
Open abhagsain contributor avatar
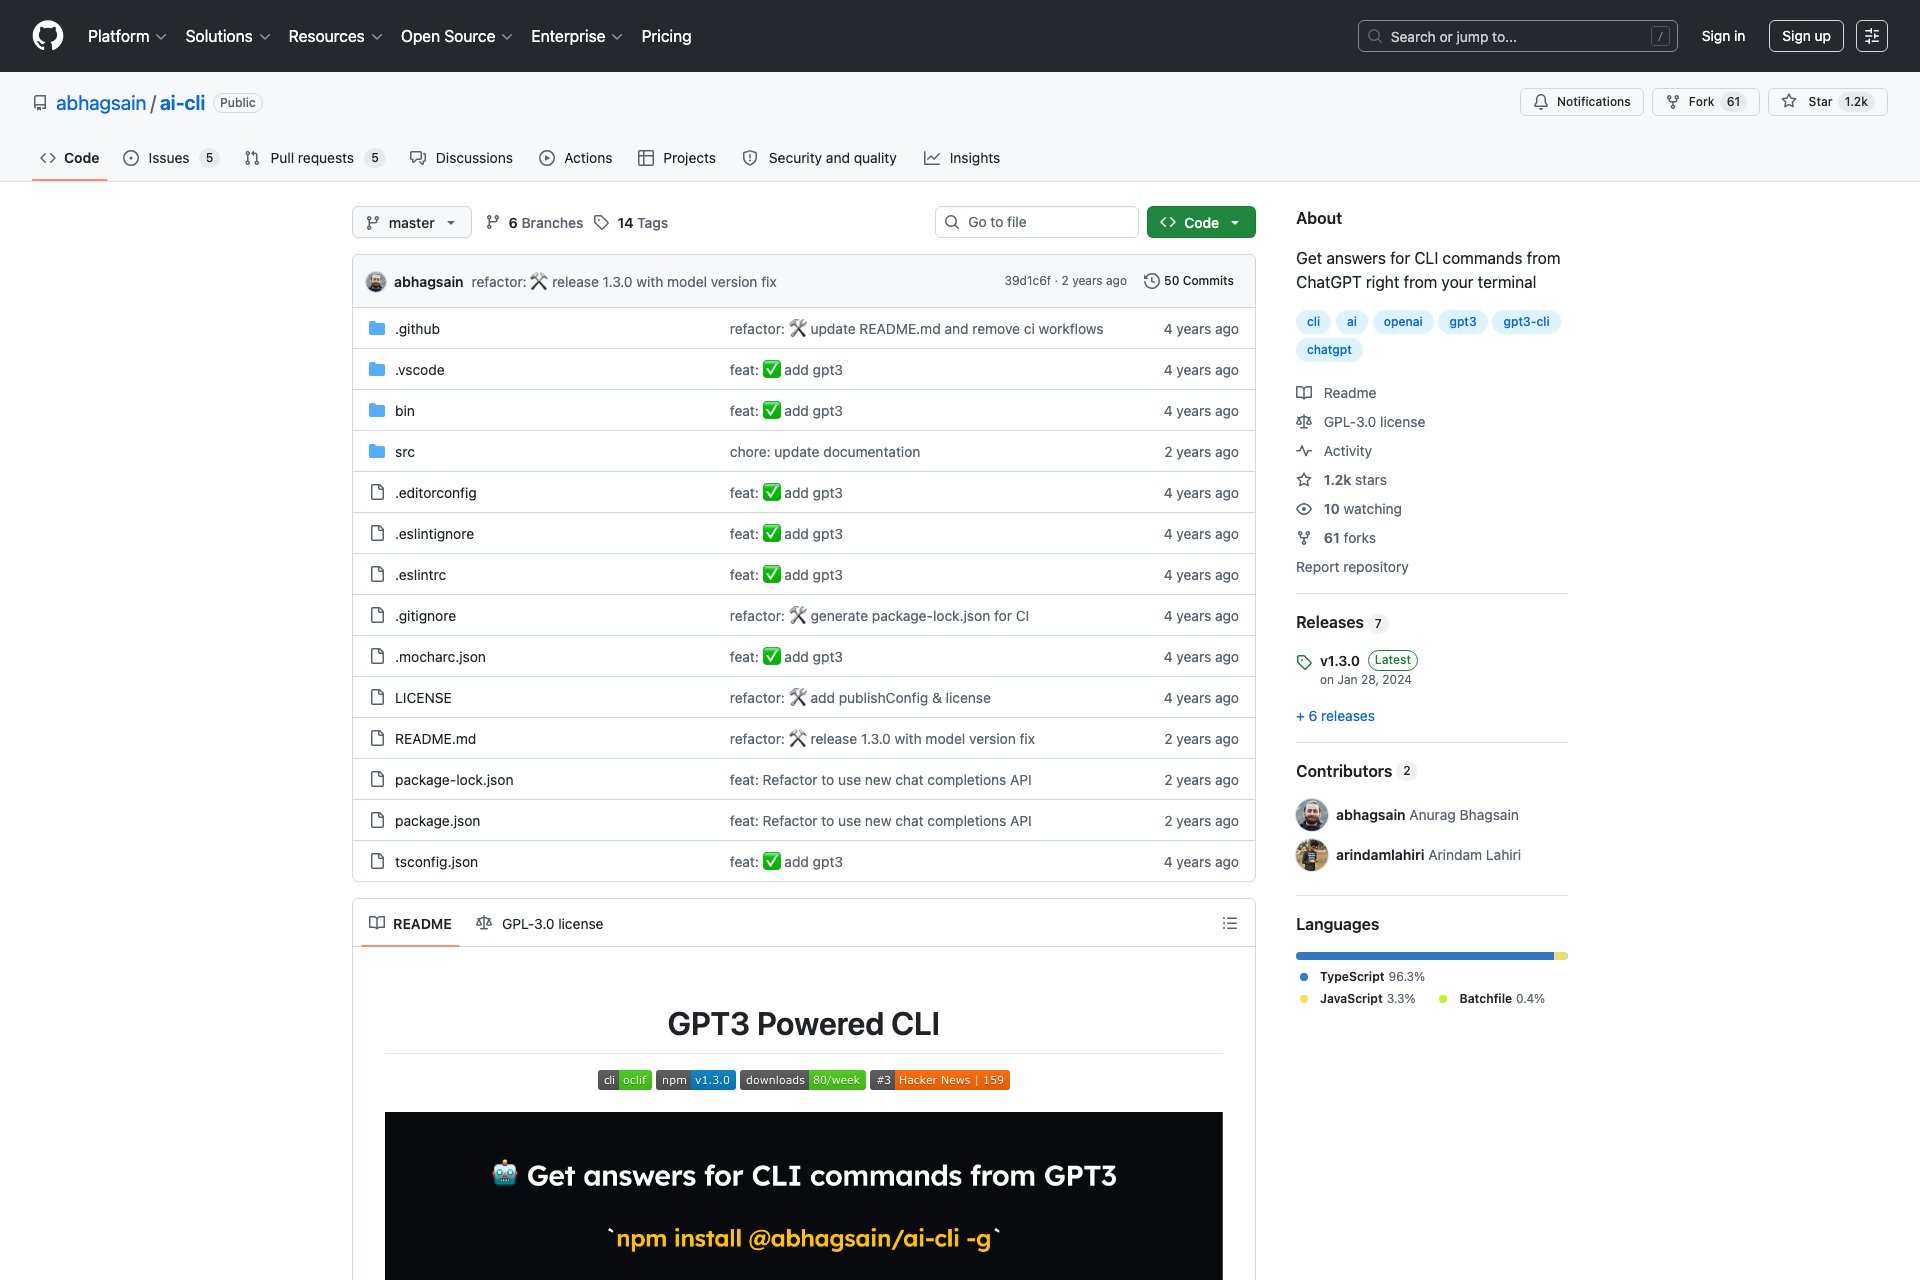(1311, 815)
